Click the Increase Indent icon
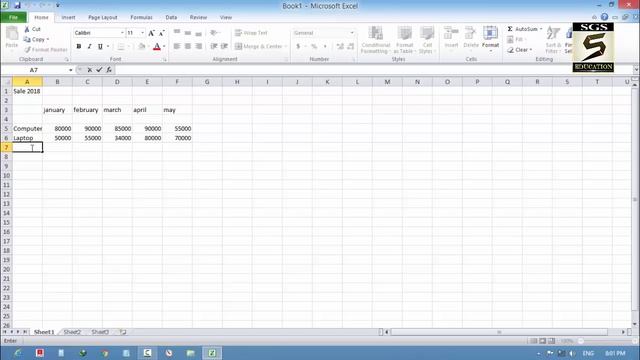This screenshot has width=640, height=360. click(224, 47)
